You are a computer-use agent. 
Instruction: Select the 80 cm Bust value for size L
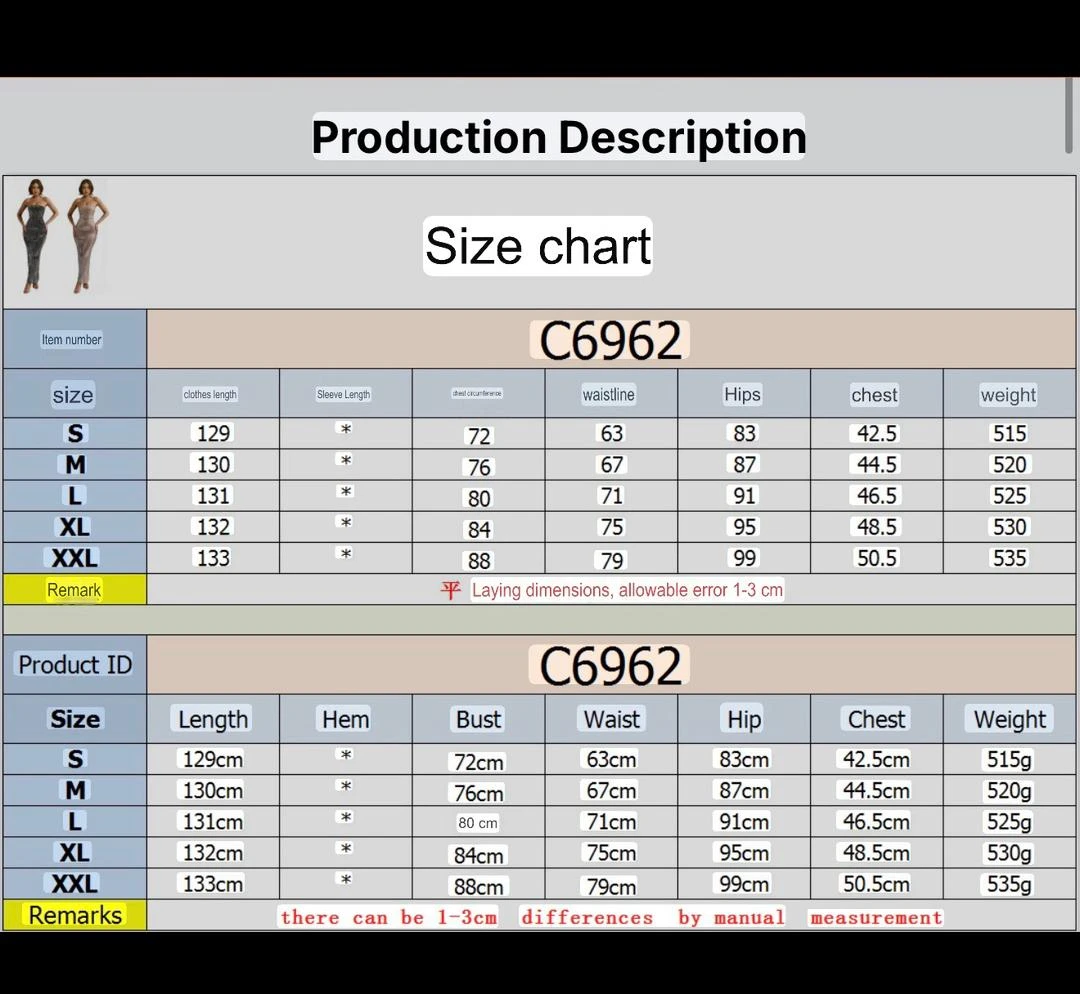pos(478,822)
